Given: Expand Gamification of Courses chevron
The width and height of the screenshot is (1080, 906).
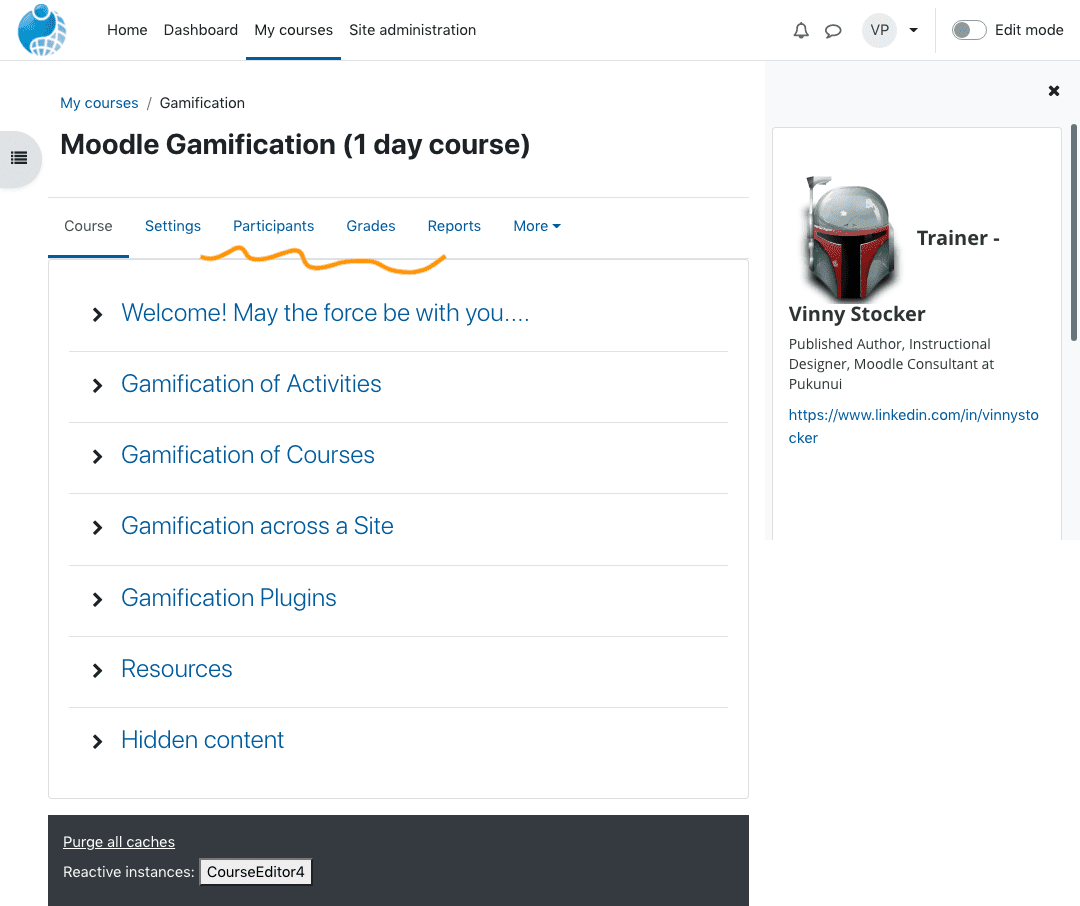Looking at the screenshot, I should (x=97, y=457).
